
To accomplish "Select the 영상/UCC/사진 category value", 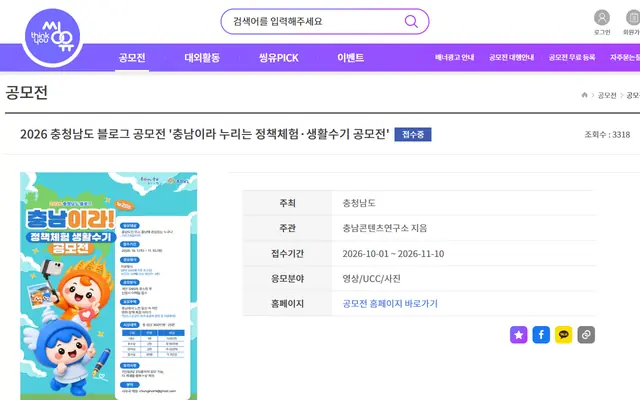I will pyautogui.click(x=371, y=279).
